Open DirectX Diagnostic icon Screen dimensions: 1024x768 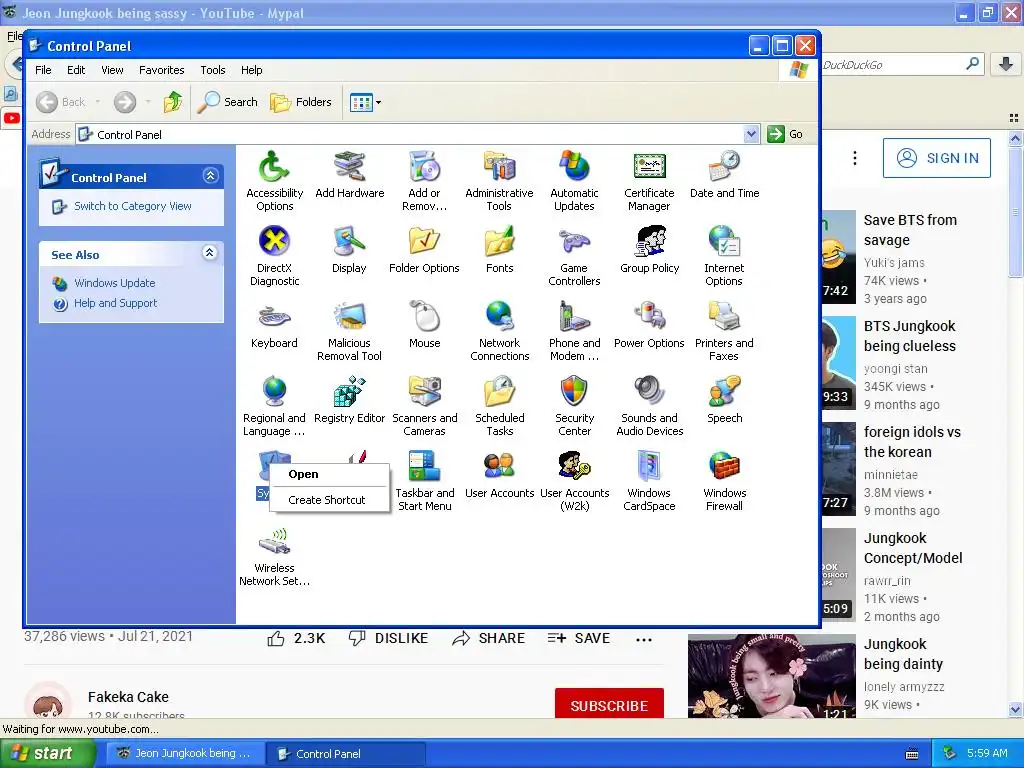point(274,257)
